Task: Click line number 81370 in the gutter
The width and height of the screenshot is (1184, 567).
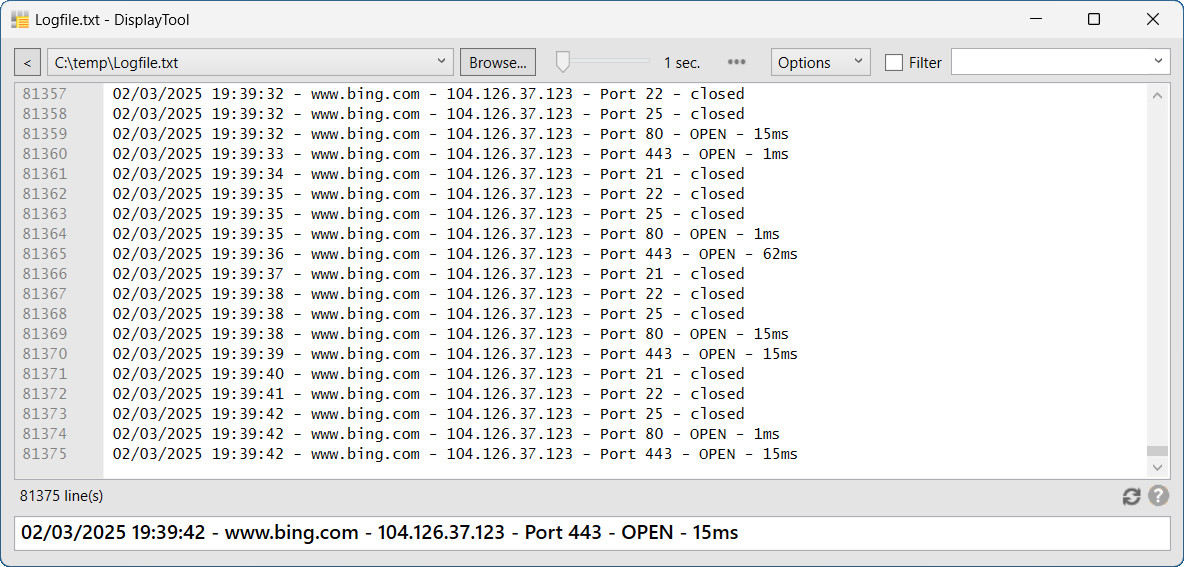Action: click(45, 354)
